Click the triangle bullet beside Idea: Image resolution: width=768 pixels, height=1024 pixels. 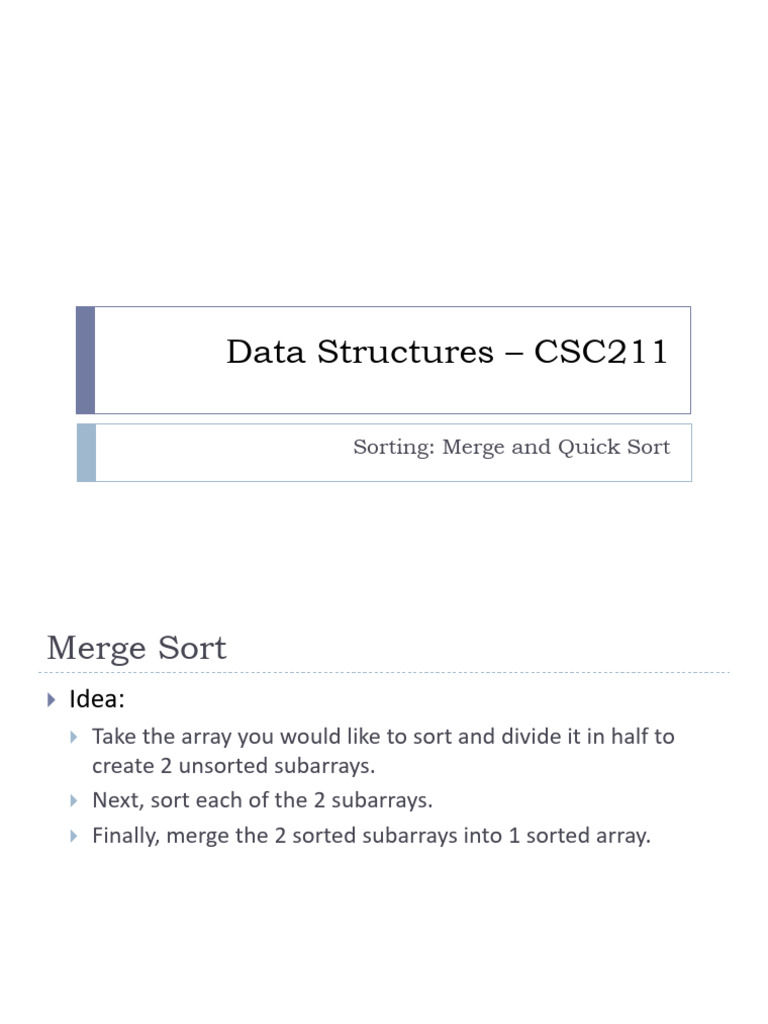click(52, 700)
